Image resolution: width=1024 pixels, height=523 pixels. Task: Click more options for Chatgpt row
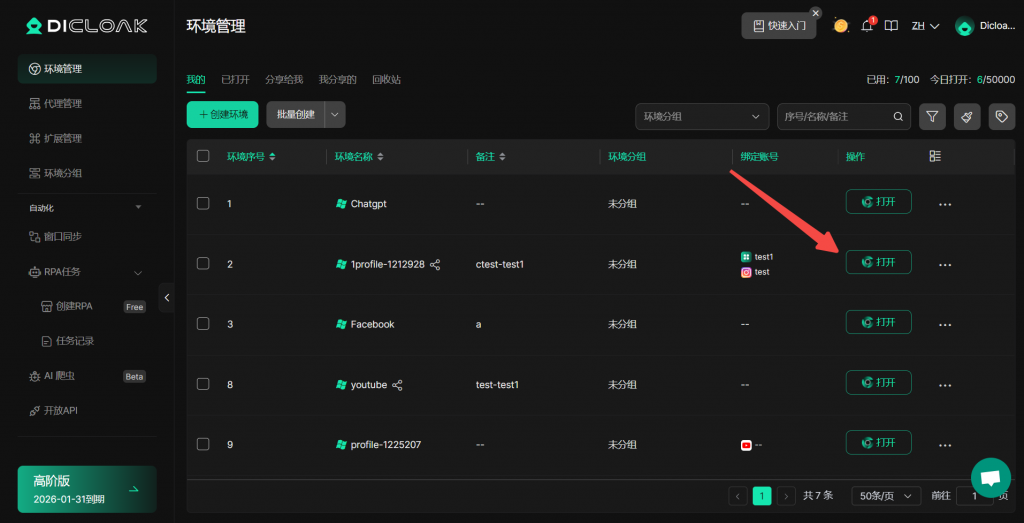pyautogui.click(x=945, y=204)
